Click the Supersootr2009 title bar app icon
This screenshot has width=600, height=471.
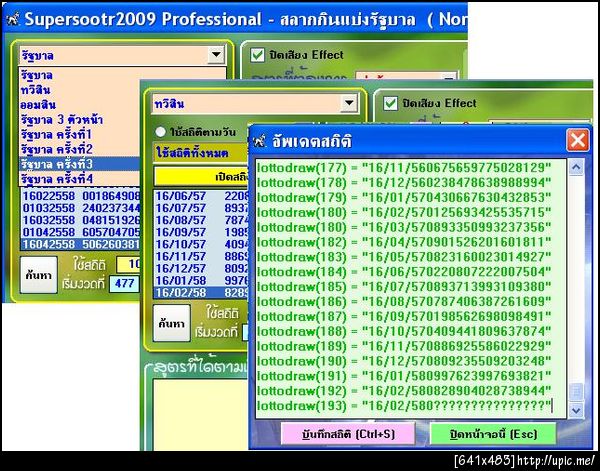pos(13,20)
